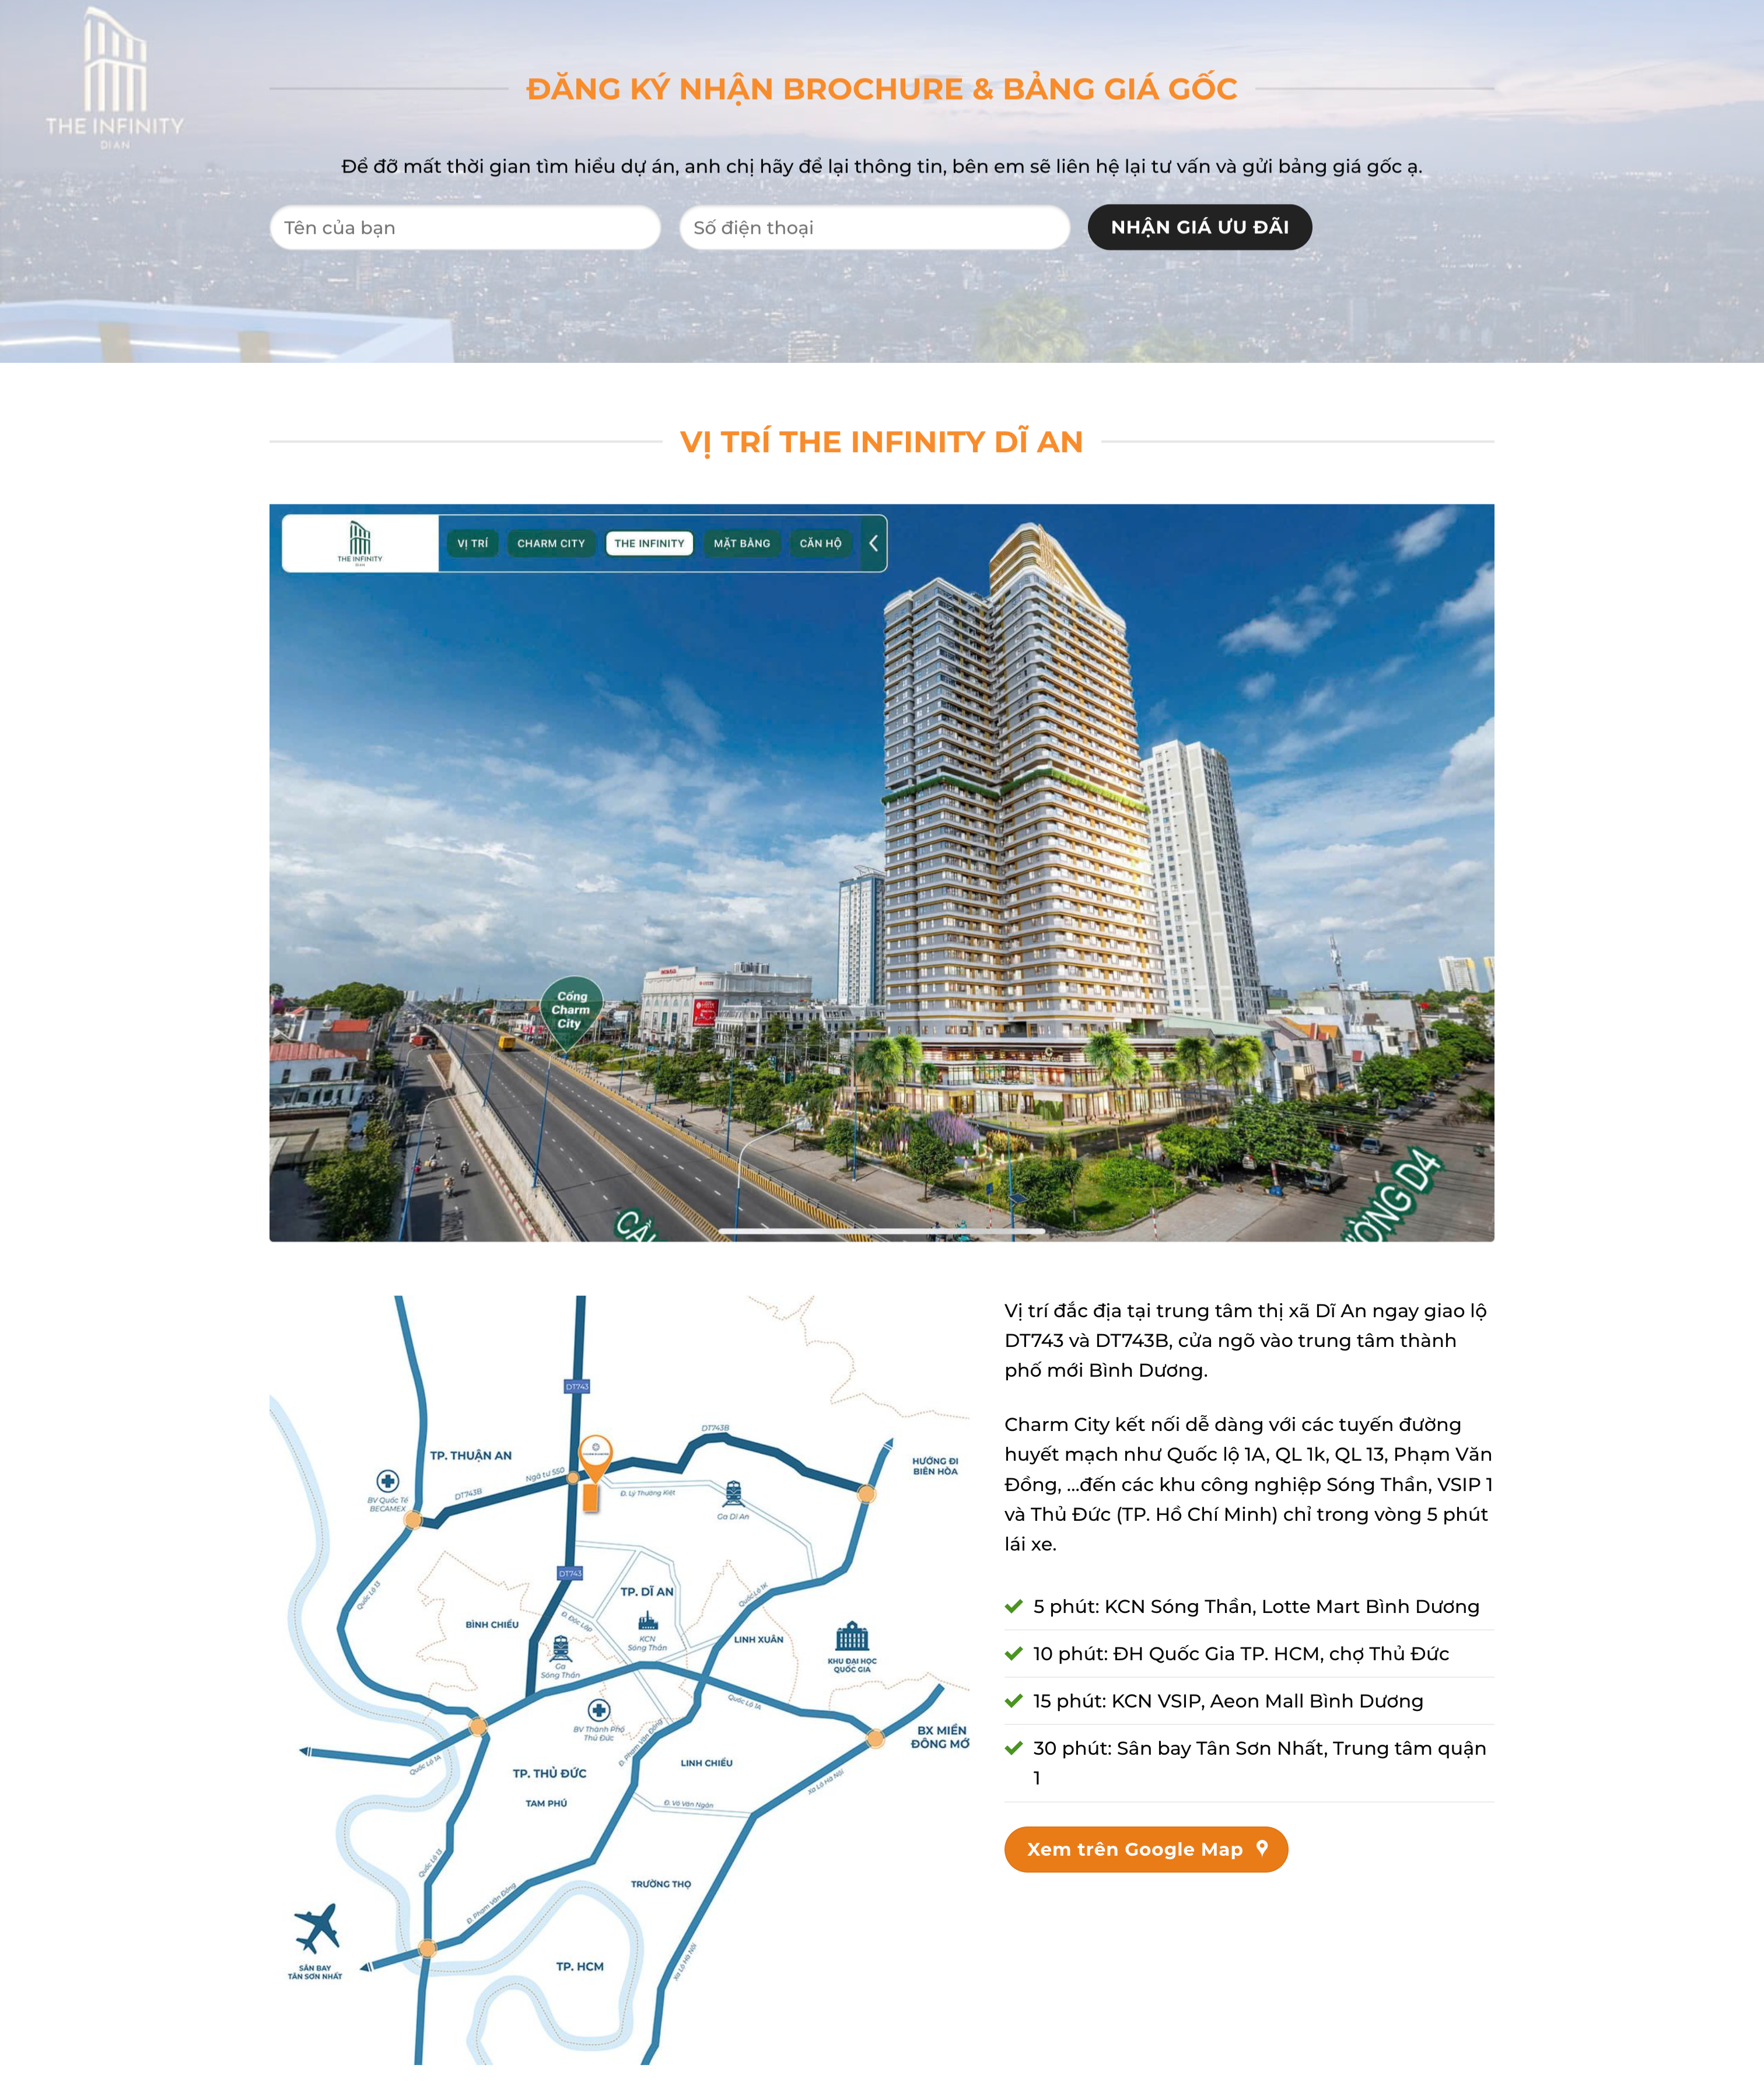1764x2082 pixels.
Task: Focus the 'Tên của bạn' name field
Action: 465,228
